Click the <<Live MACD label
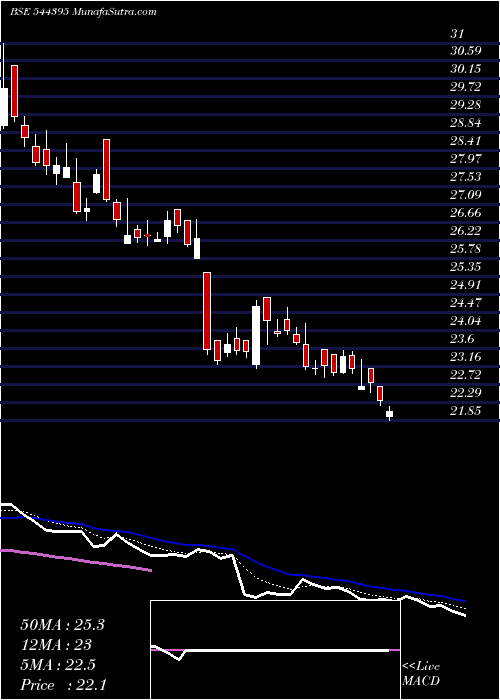 421,675
